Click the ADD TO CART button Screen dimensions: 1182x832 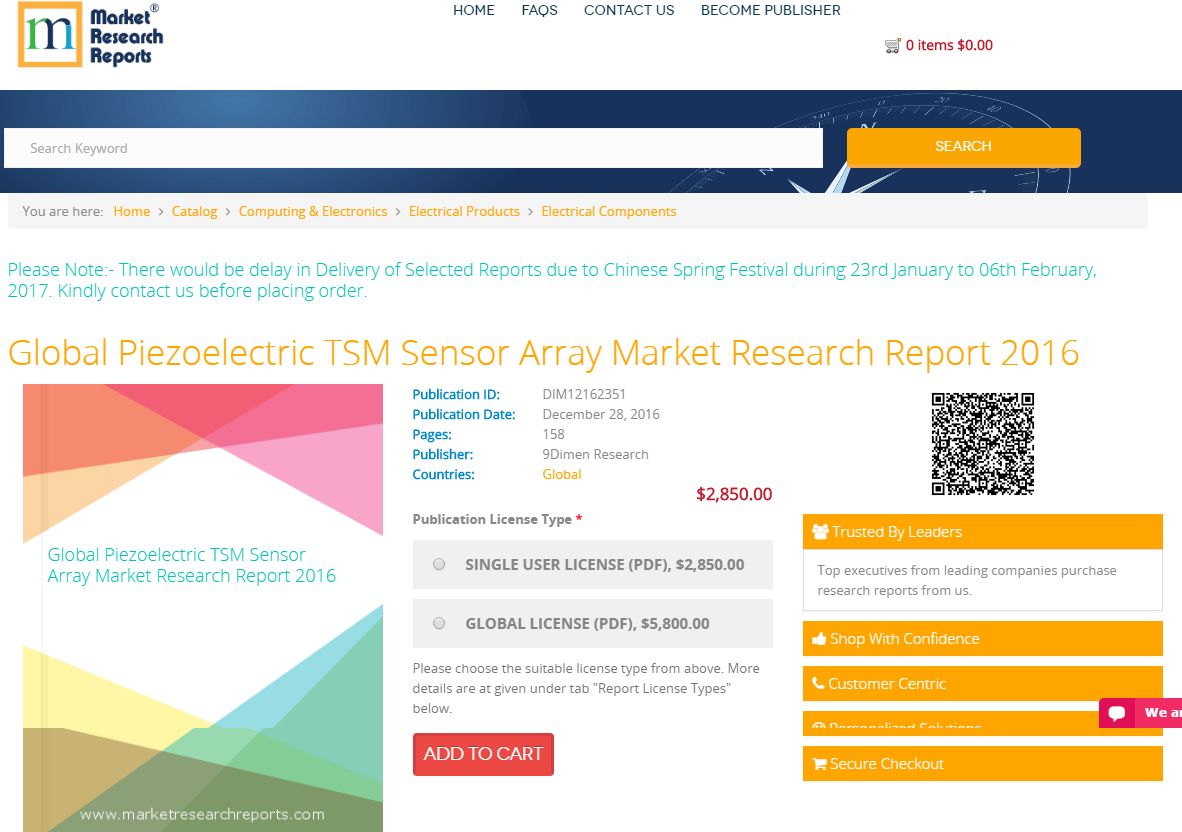click(x=483, y=754)
